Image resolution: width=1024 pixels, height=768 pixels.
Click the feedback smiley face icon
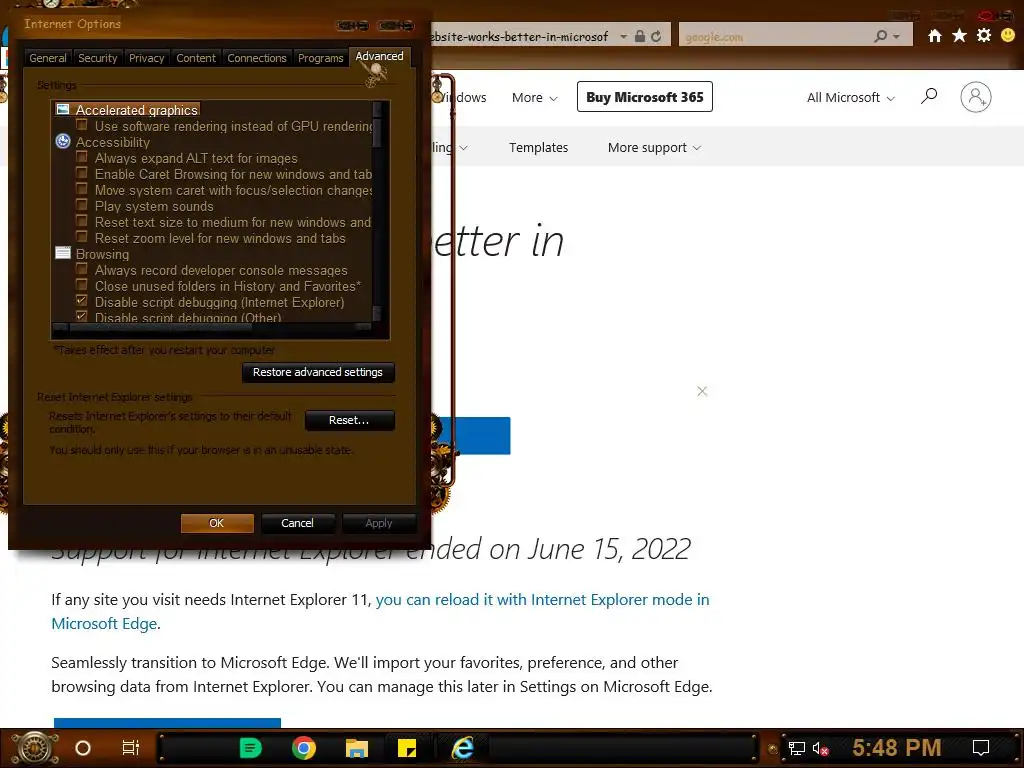pos(1008,35)
